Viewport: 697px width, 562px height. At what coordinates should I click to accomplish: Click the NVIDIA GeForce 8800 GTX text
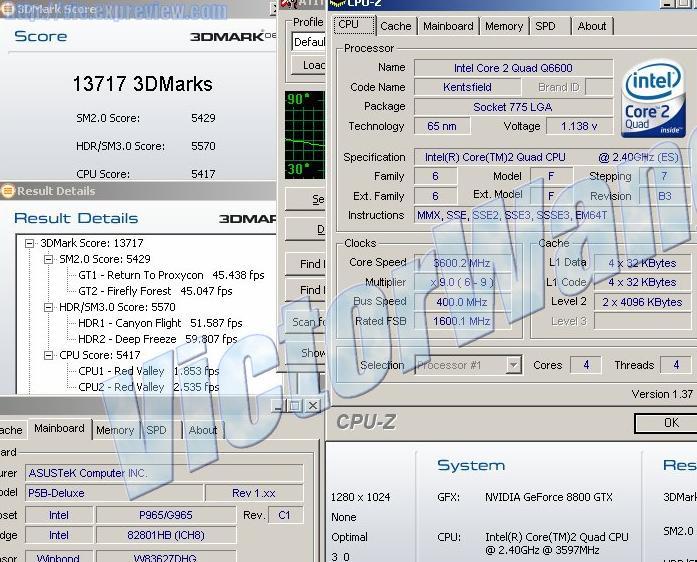549,497
